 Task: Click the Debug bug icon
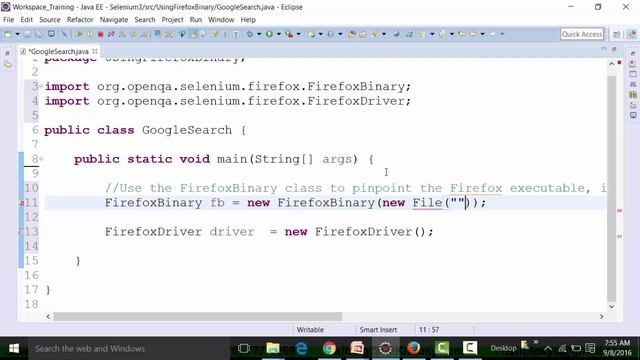(249, 34)
